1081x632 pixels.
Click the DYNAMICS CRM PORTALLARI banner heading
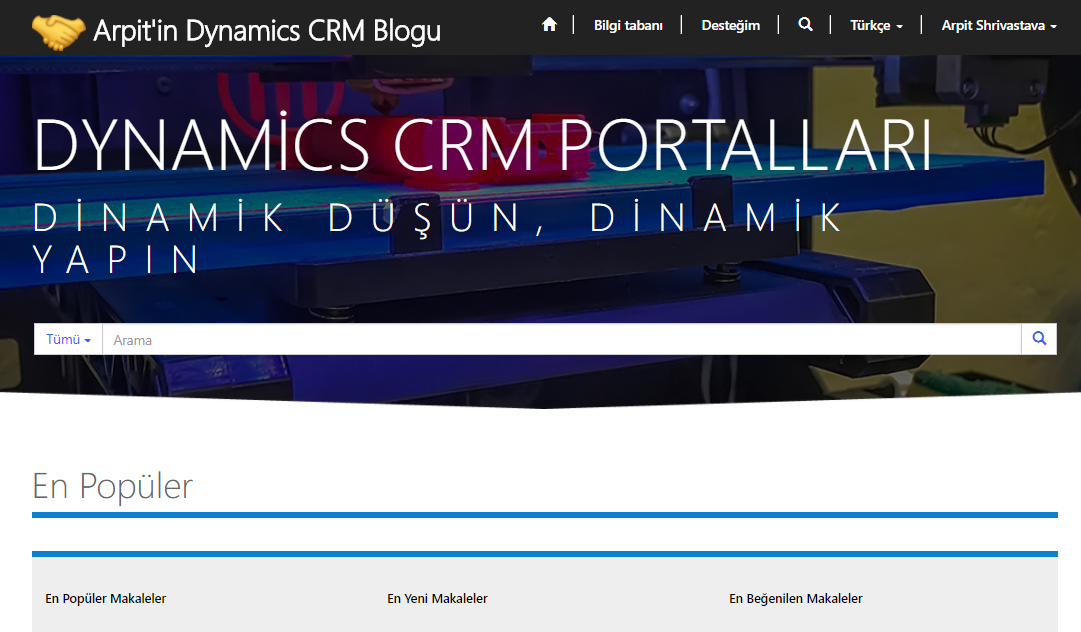tap(482, 144)
